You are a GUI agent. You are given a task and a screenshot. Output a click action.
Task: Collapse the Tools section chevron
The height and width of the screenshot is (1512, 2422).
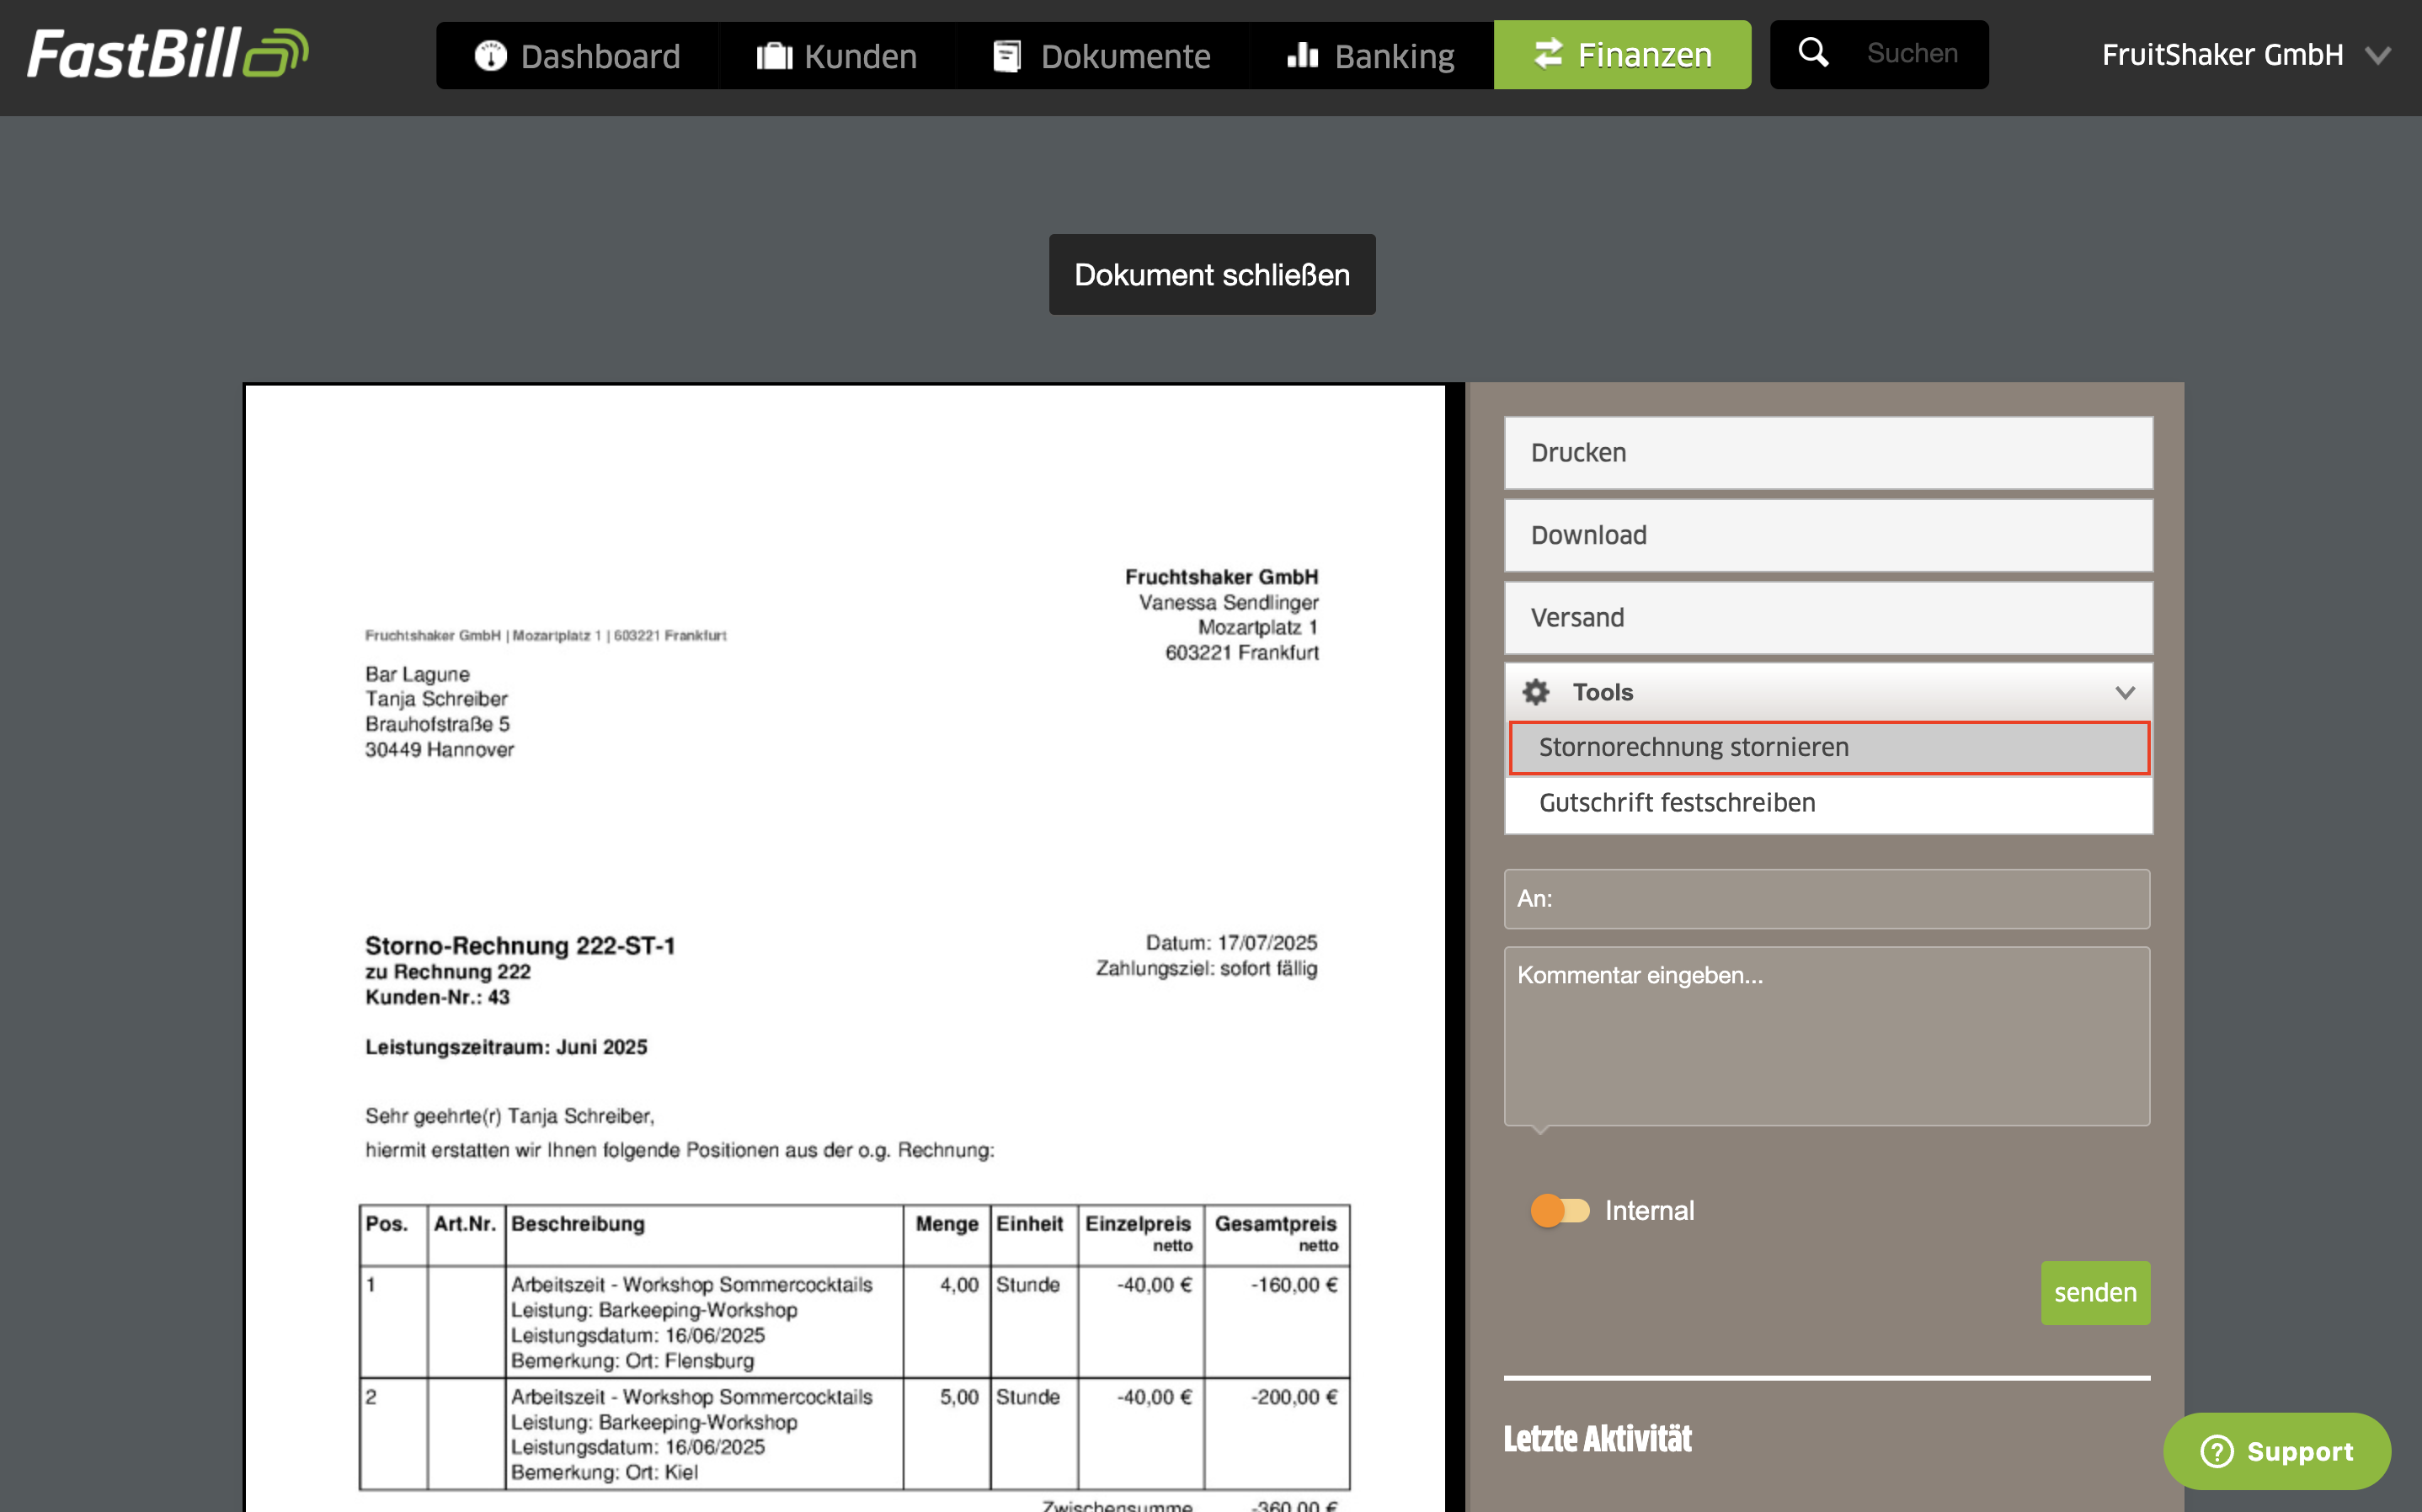click(2125, 692)
